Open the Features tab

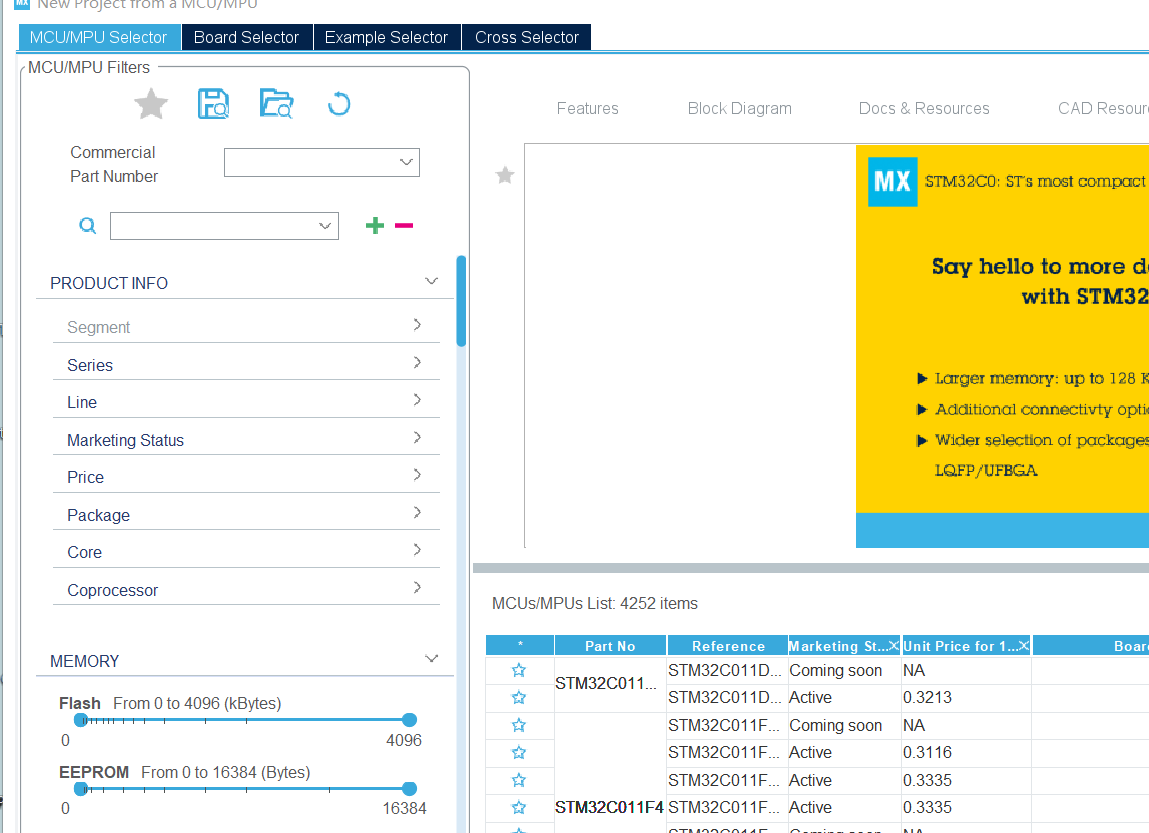[587, 108]
